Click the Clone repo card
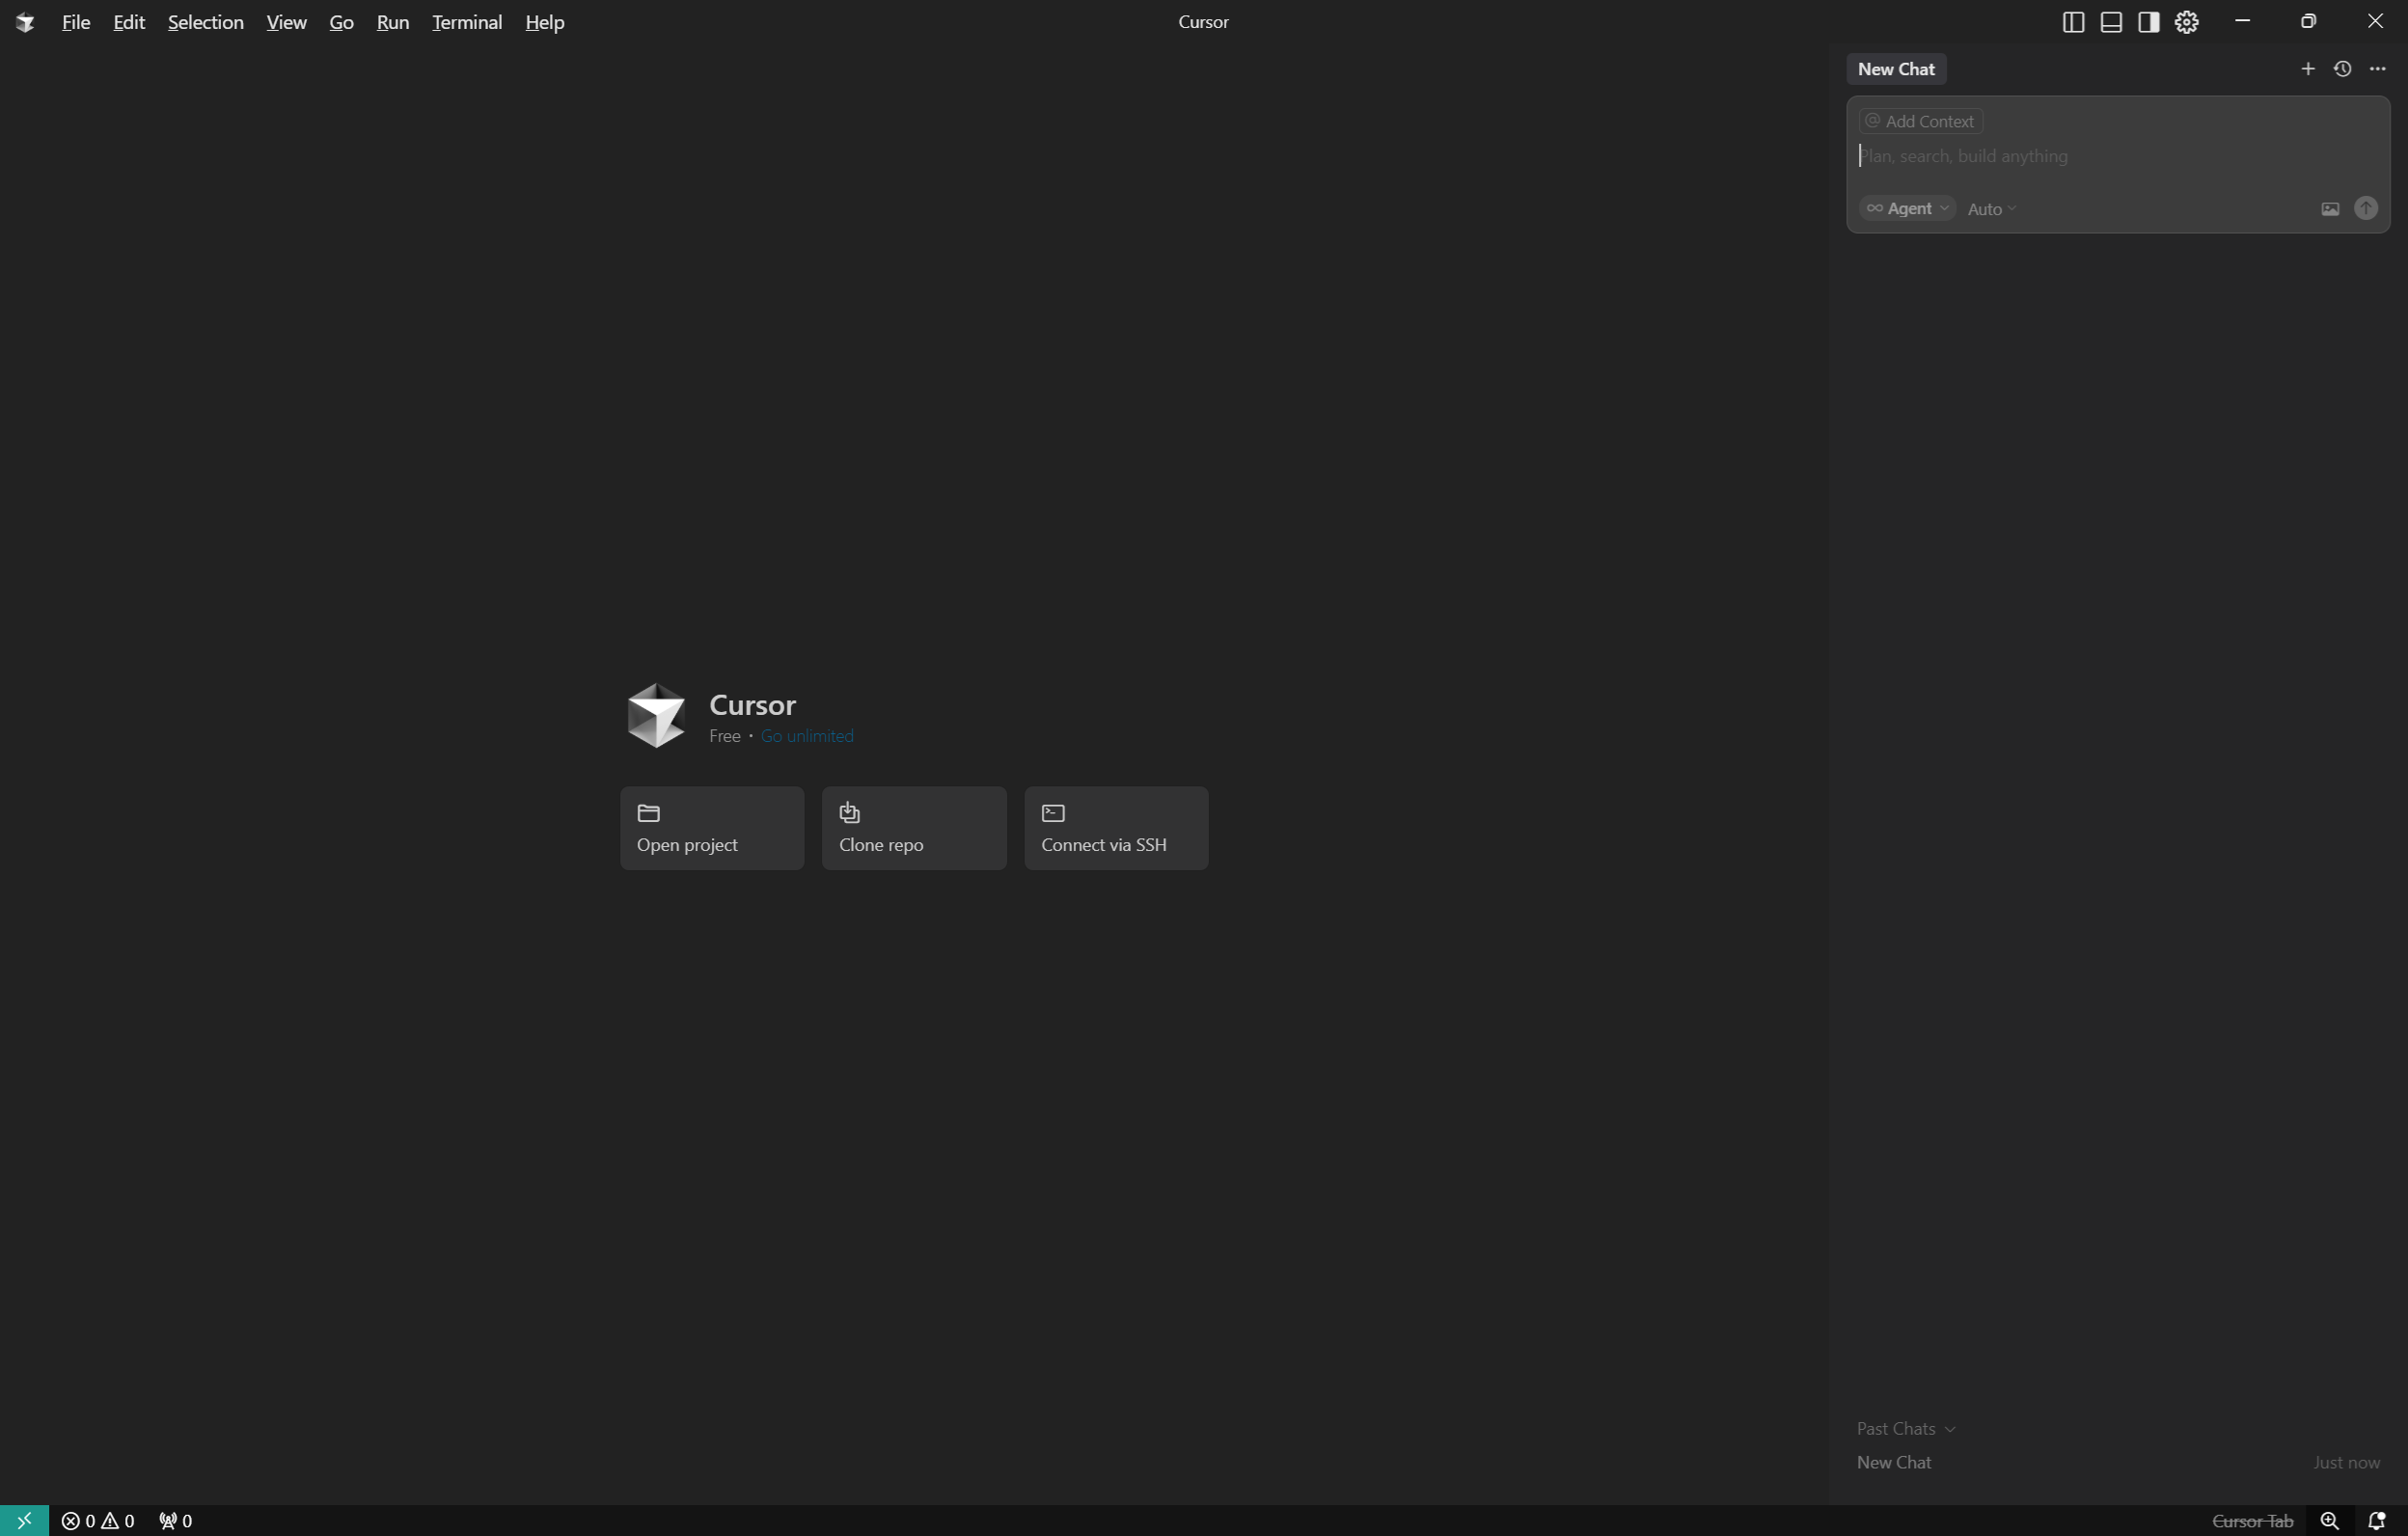The height and width of the screenshot is (1536, 2408). click(914, 828)
